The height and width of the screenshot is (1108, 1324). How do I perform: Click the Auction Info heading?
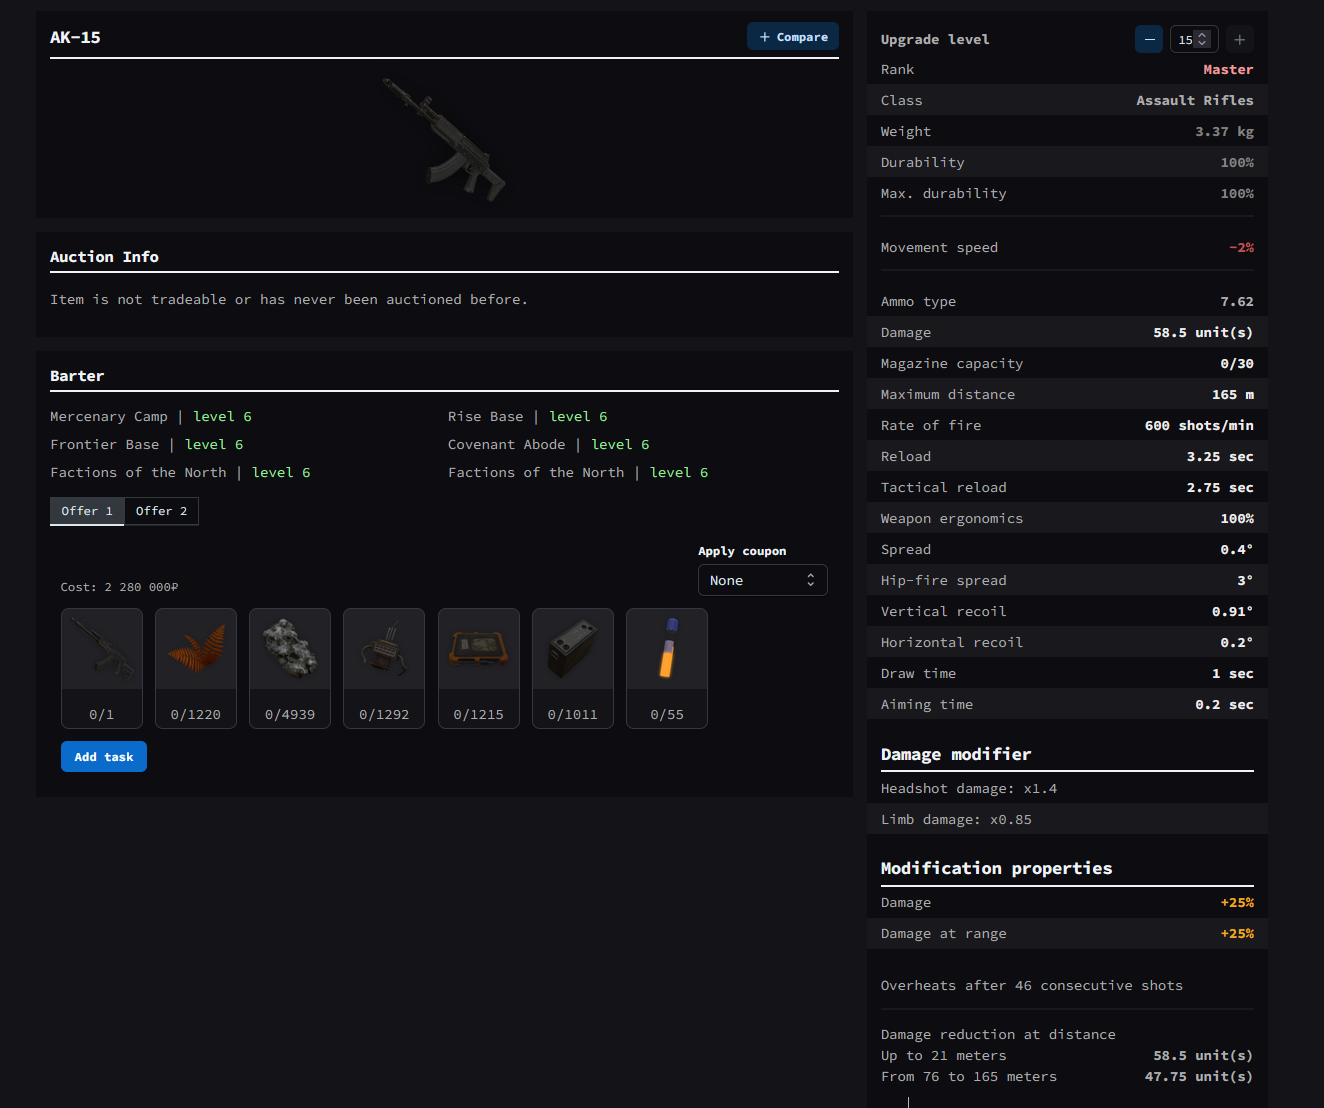pos(104,257)
